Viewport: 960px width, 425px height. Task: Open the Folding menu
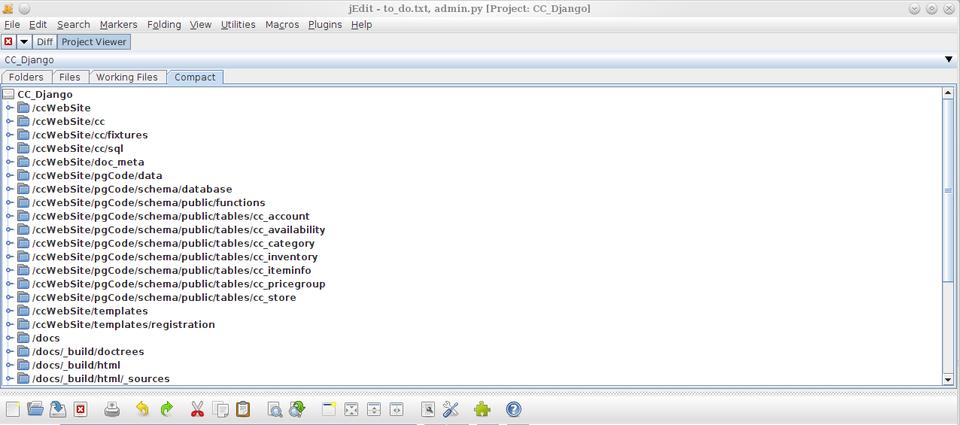point(164,24)
